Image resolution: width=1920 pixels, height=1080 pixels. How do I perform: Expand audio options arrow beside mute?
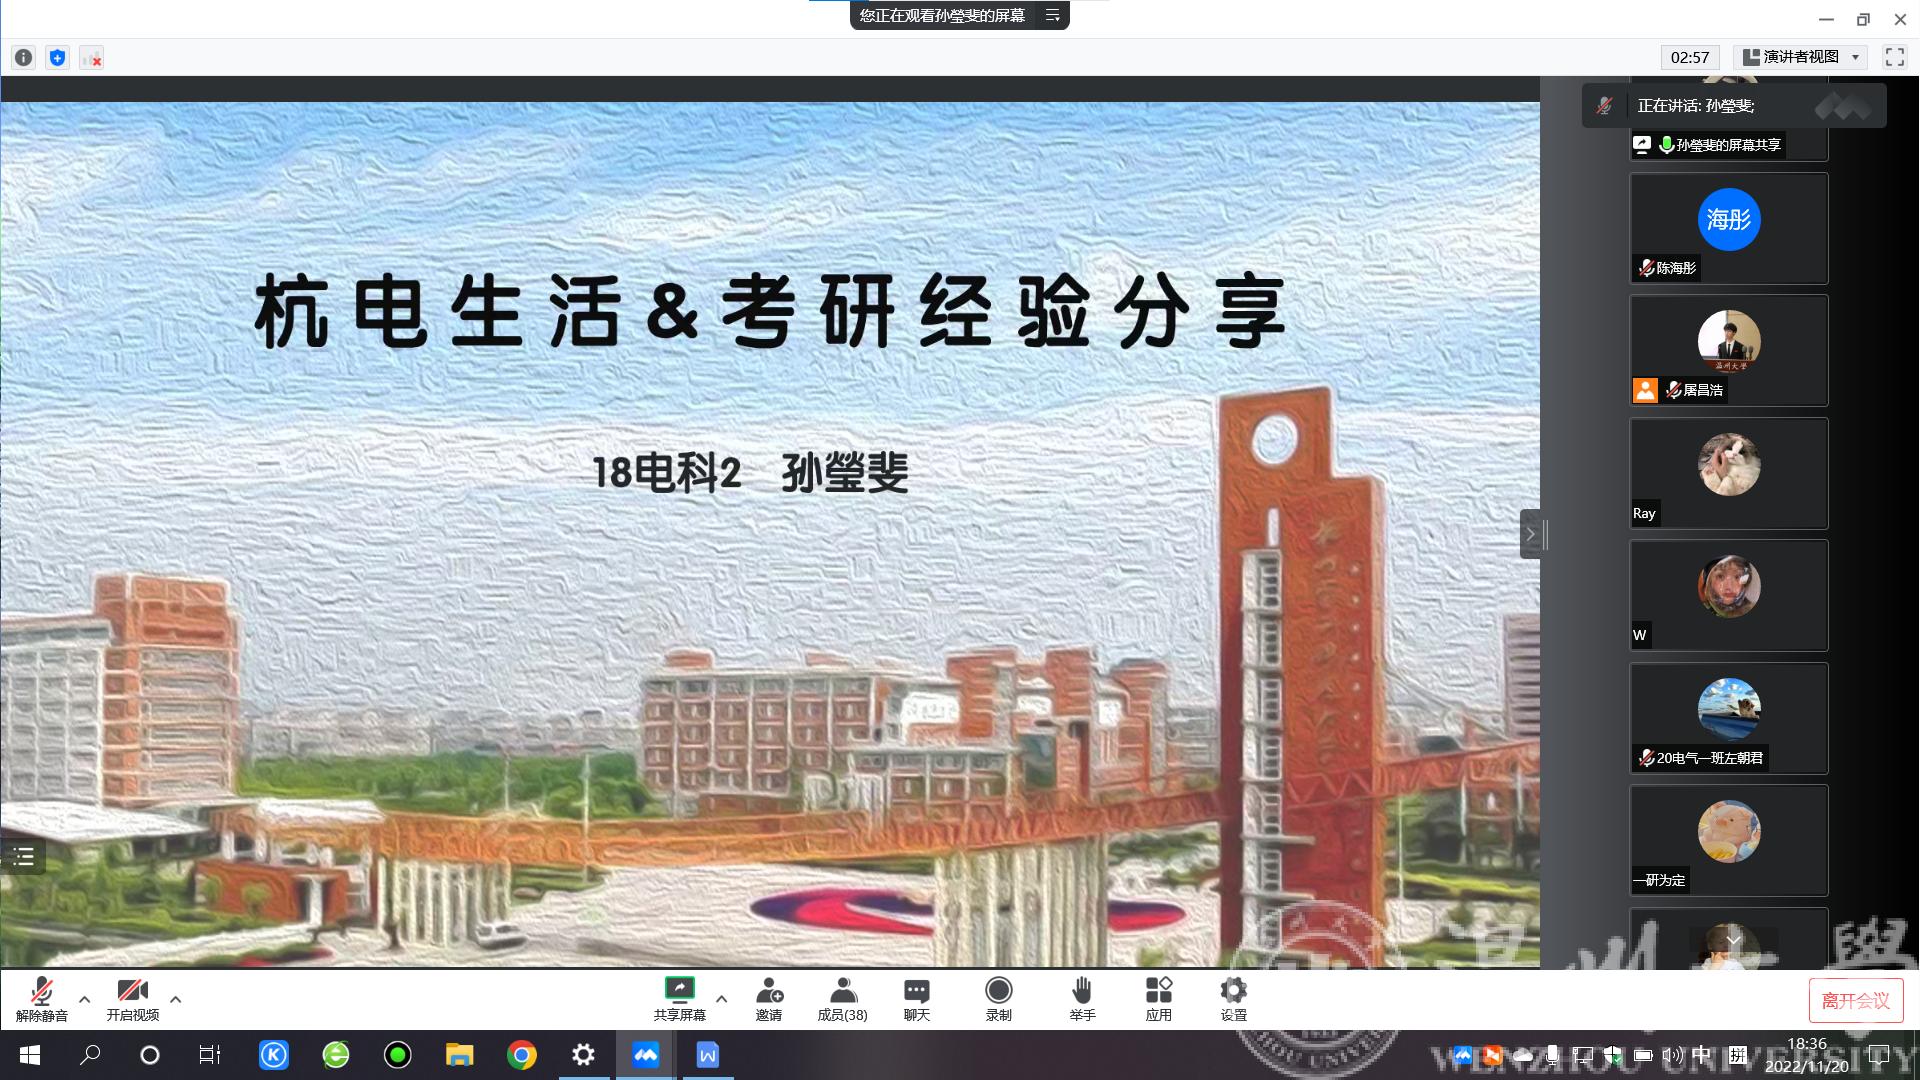85,999
